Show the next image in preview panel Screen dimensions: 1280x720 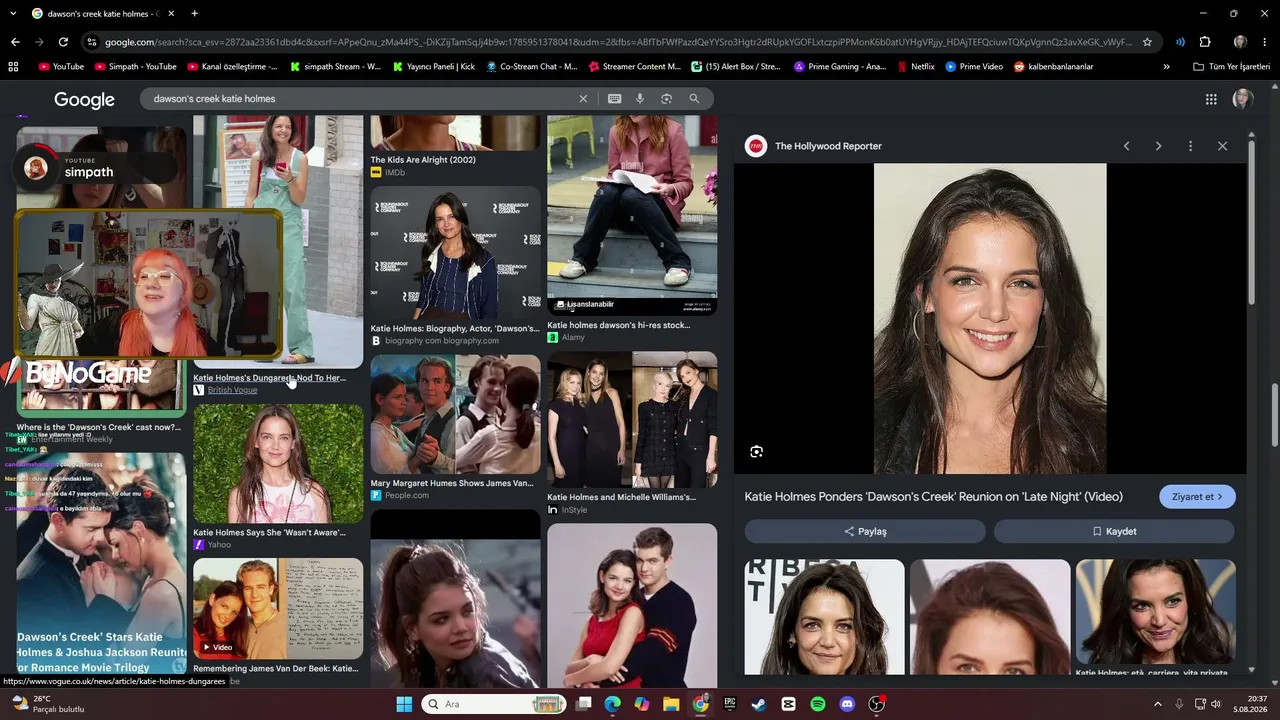[x=1158, y=146]
